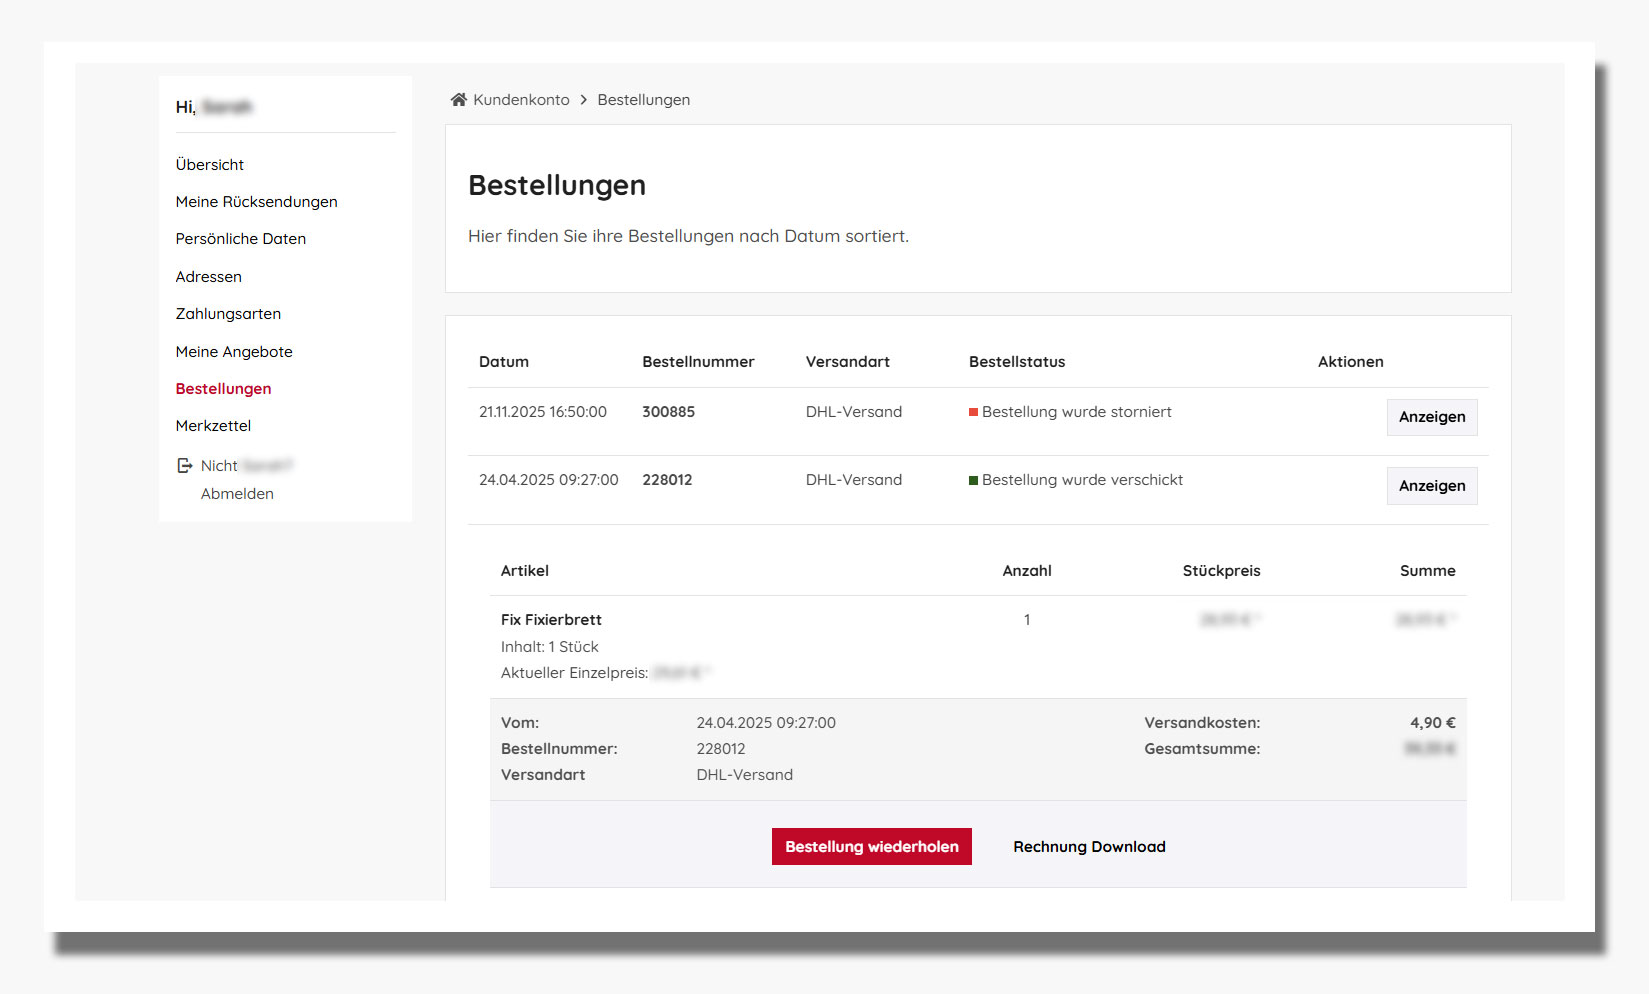Navigate to Persönliche Daten
1649x994 pixels.
pos(241,238)
